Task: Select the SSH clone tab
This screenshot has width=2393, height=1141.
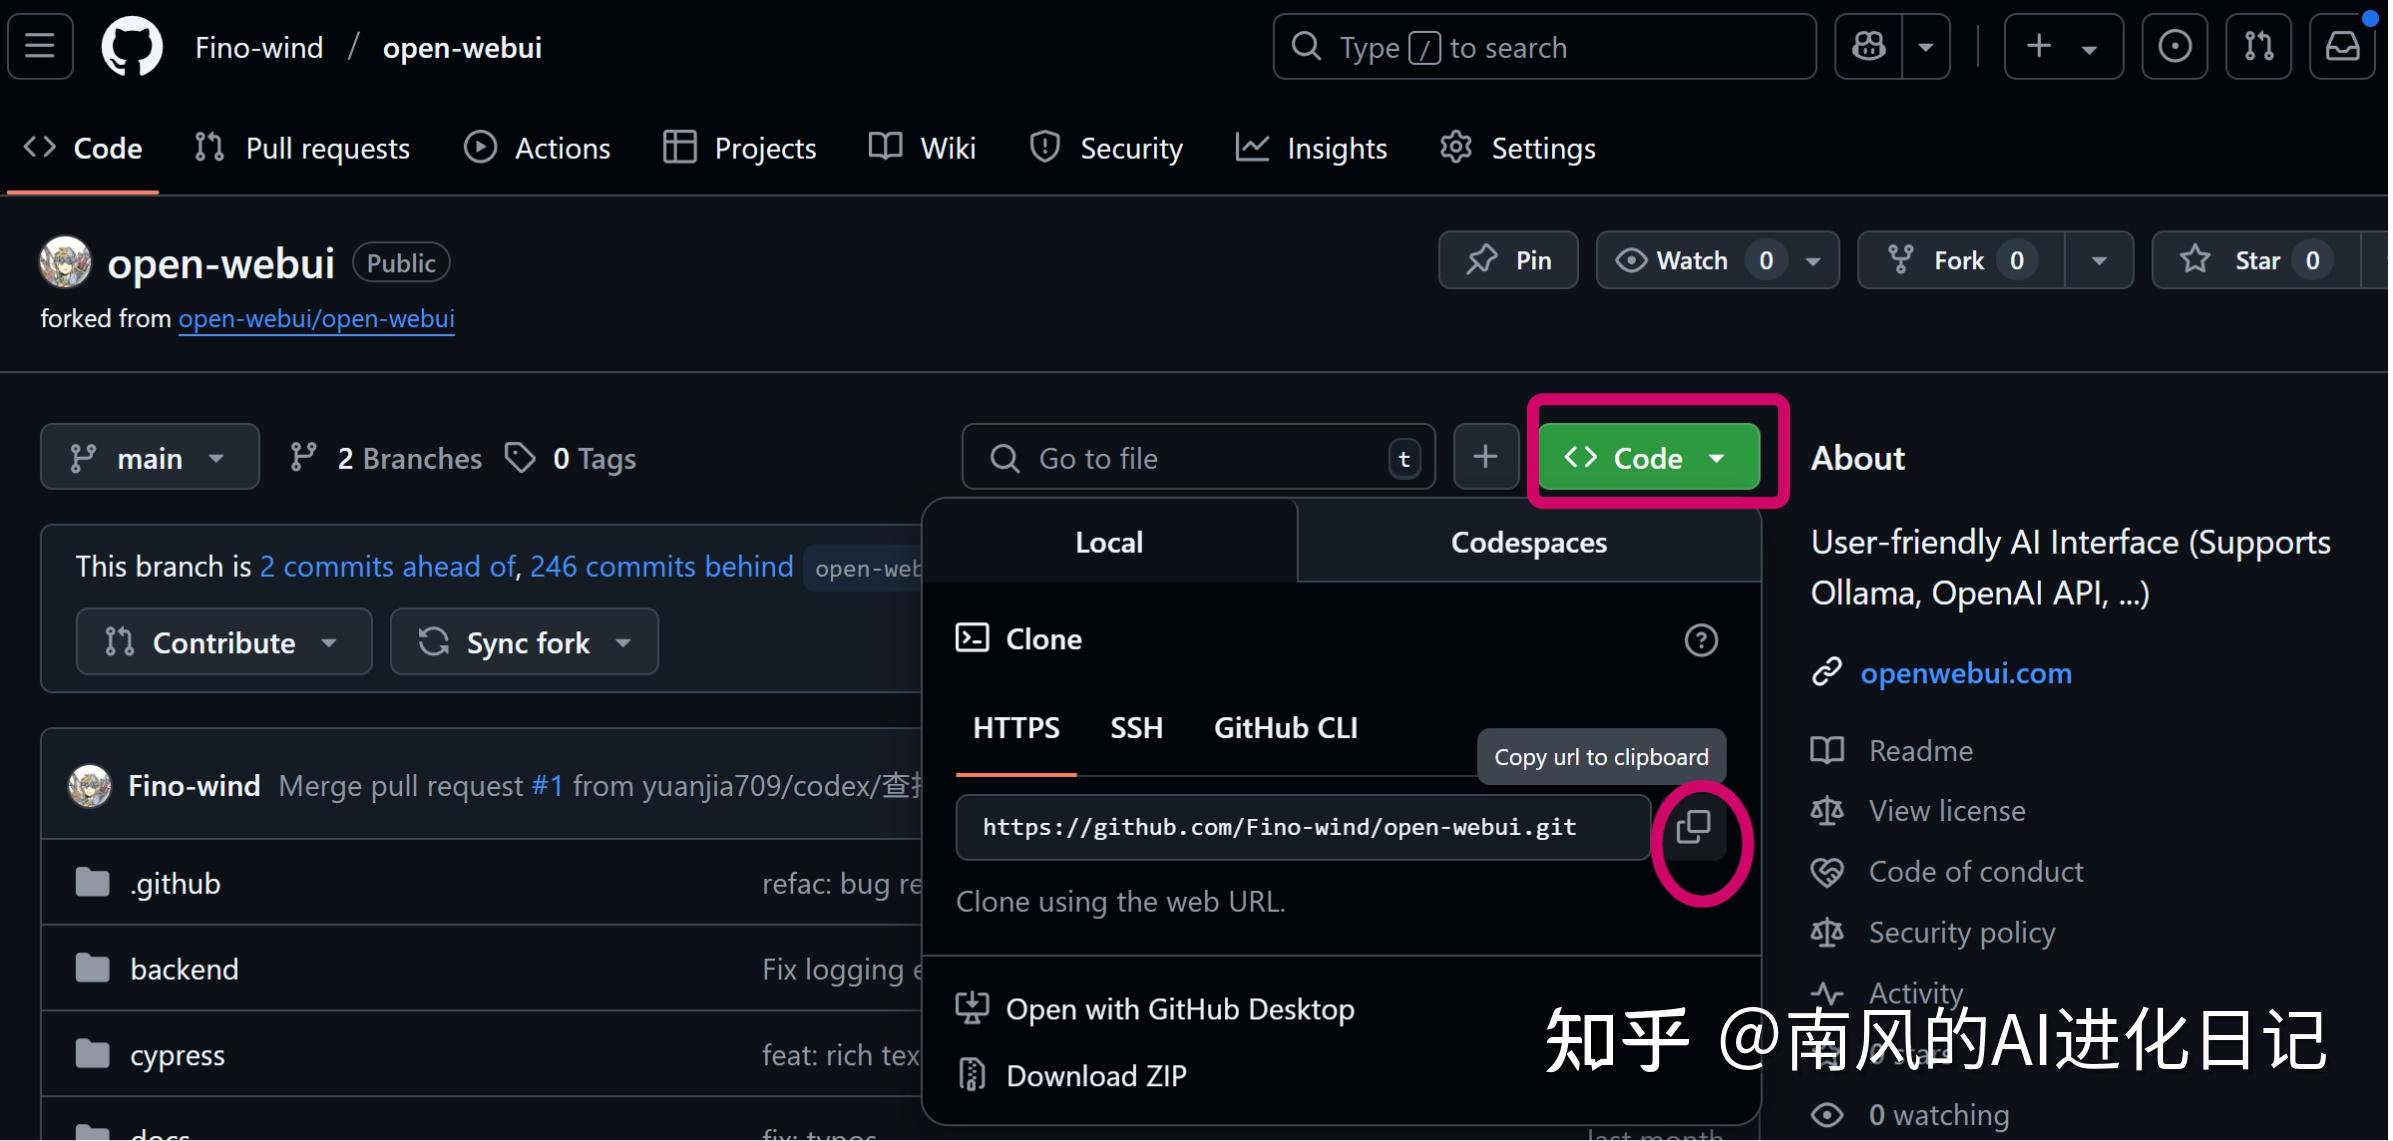Action: pyautogui.click(x=1136, y=728)
